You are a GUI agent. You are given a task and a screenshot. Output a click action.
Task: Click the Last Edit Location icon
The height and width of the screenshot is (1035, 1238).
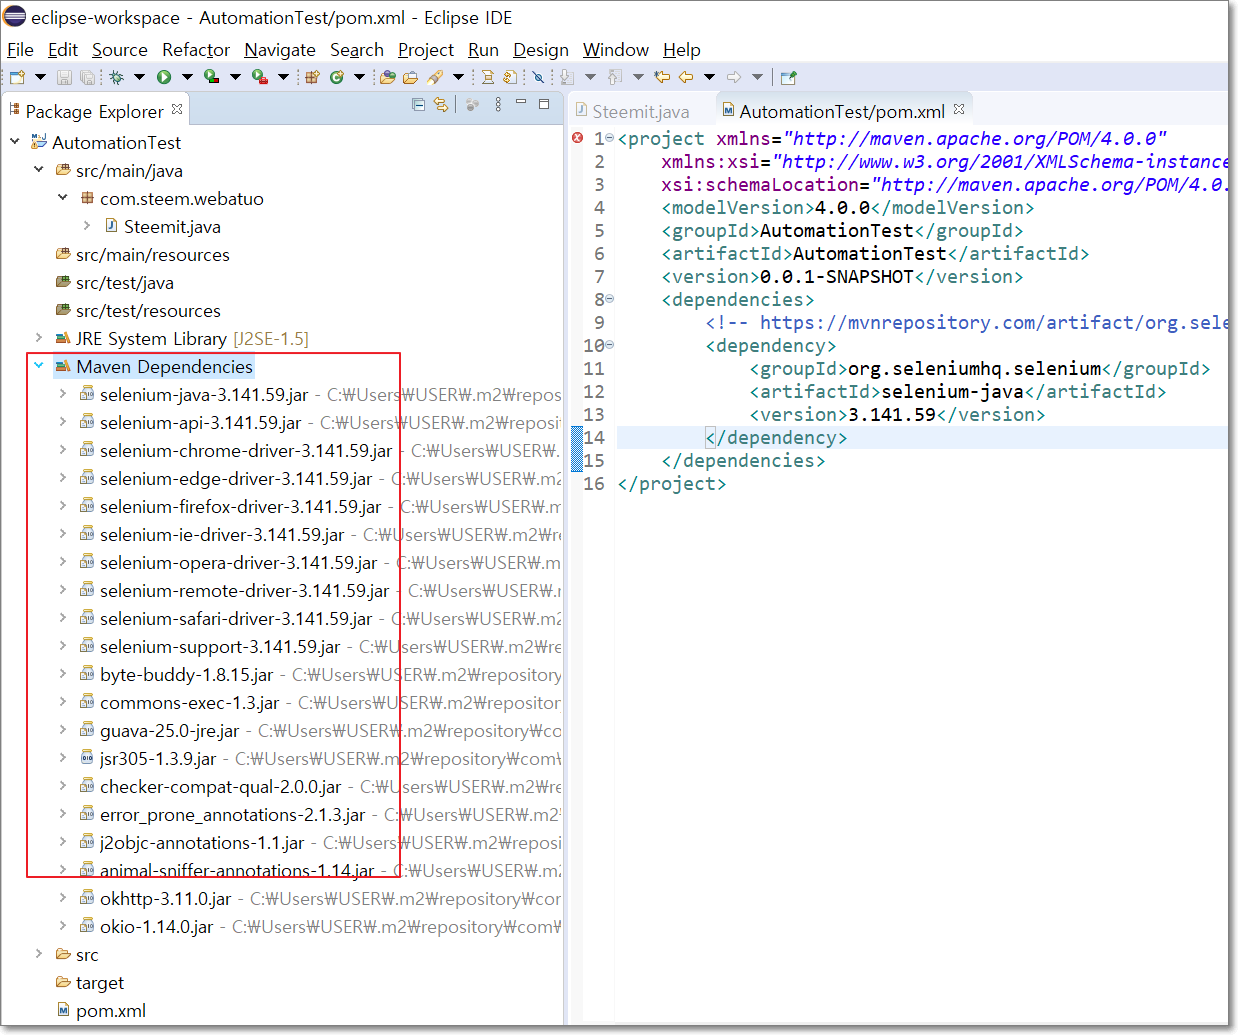coord(662,77)
